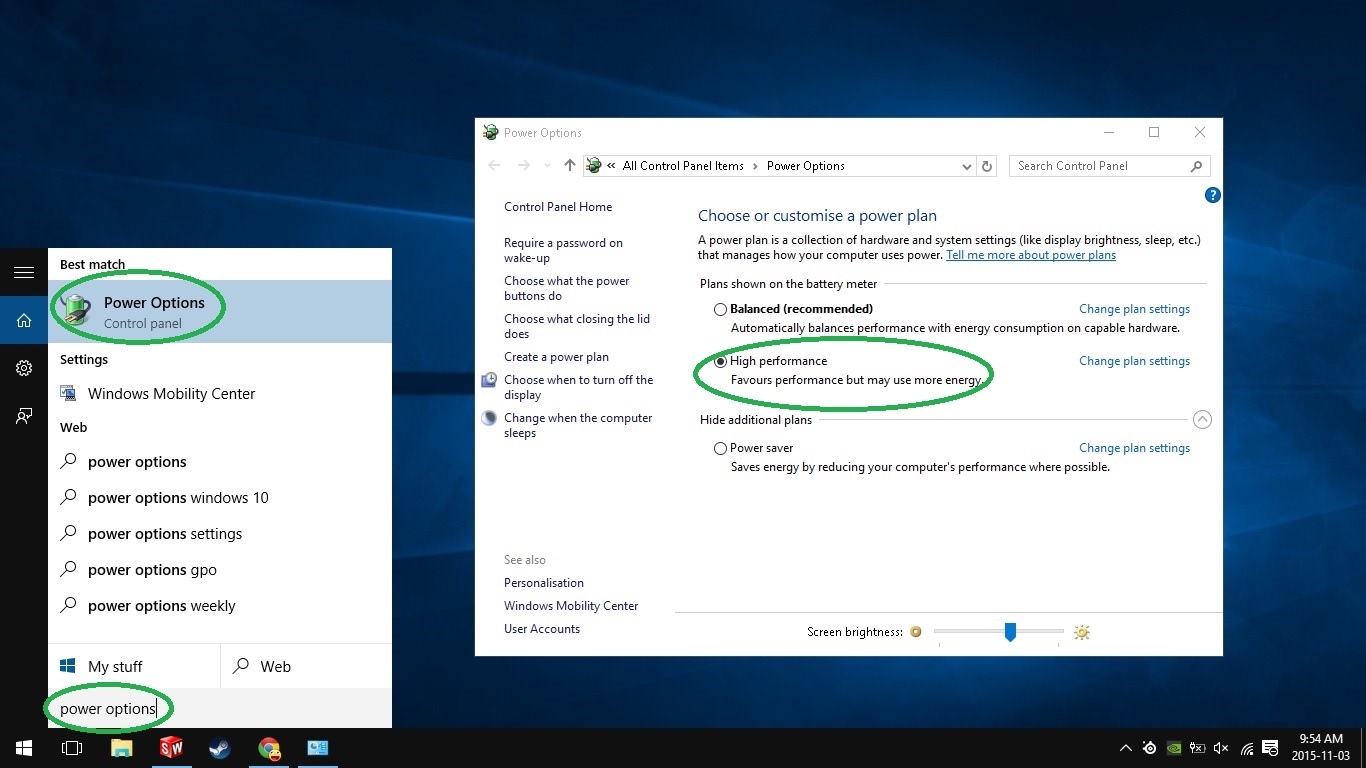Open Task View from the taskbar
This screenshot has width=1366, height=768.
click(71, 748)
